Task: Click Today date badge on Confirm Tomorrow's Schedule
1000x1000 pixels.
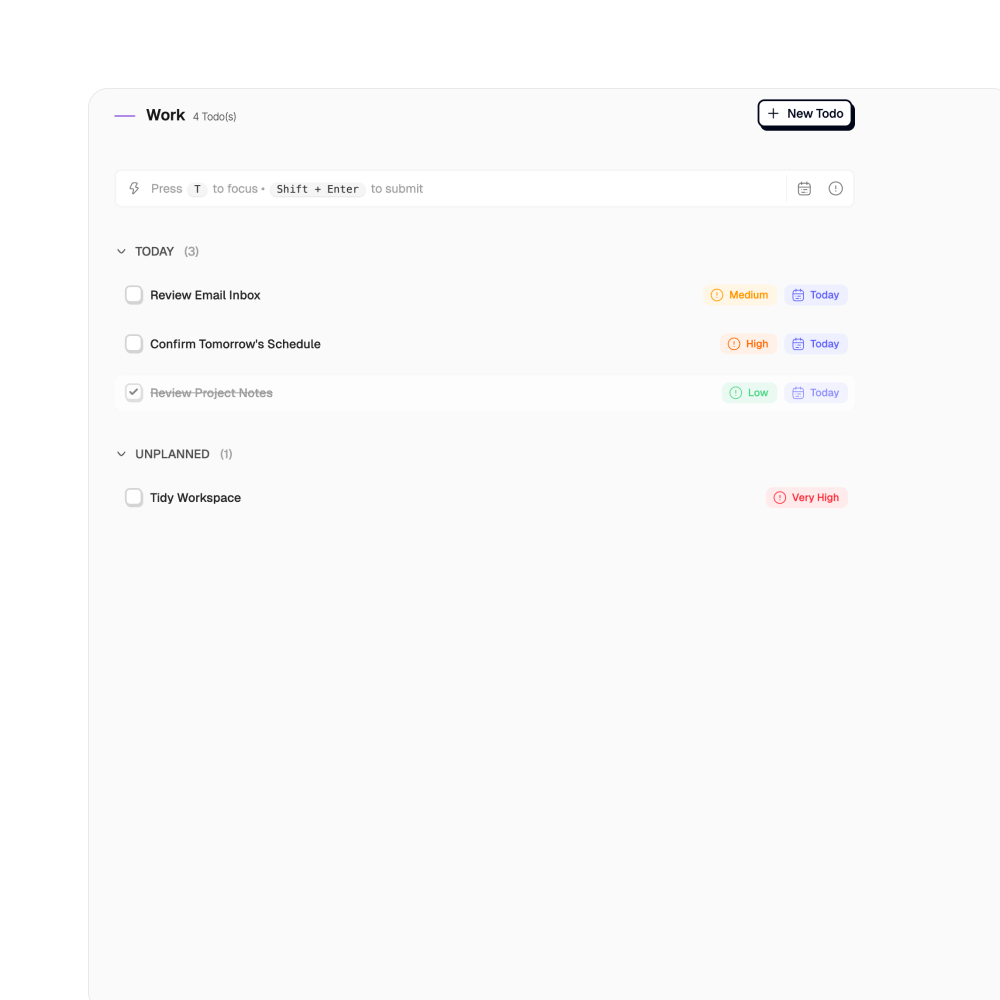Action: coord(816,344)
